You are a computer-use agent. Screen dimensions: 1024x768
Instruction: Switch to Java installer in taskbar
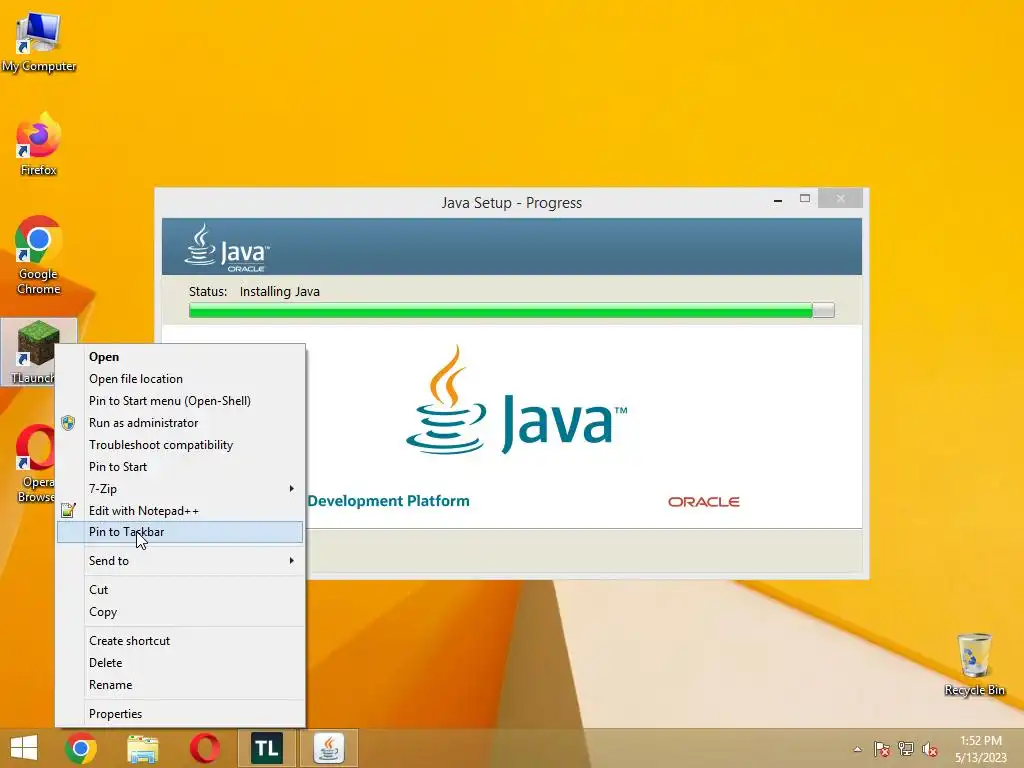click(328, 748)
